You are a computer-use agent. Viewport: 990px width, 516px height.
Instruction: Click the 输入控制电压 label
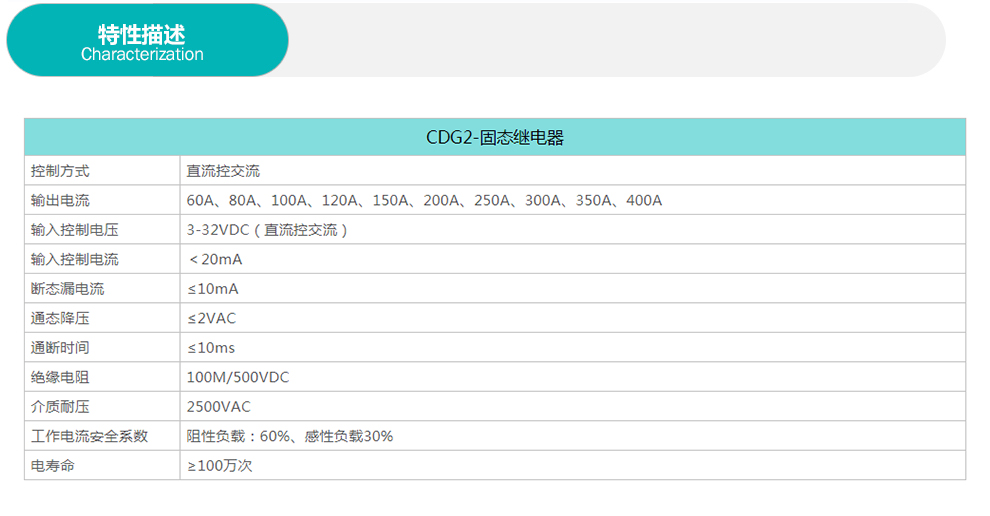pyautogui.click(x=75, y=230)
